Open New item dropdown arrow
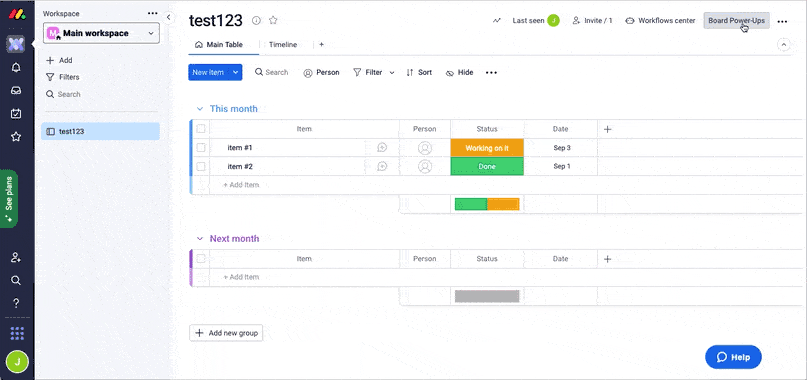Viewport: 807px width, 380px height. pos(235,73)
